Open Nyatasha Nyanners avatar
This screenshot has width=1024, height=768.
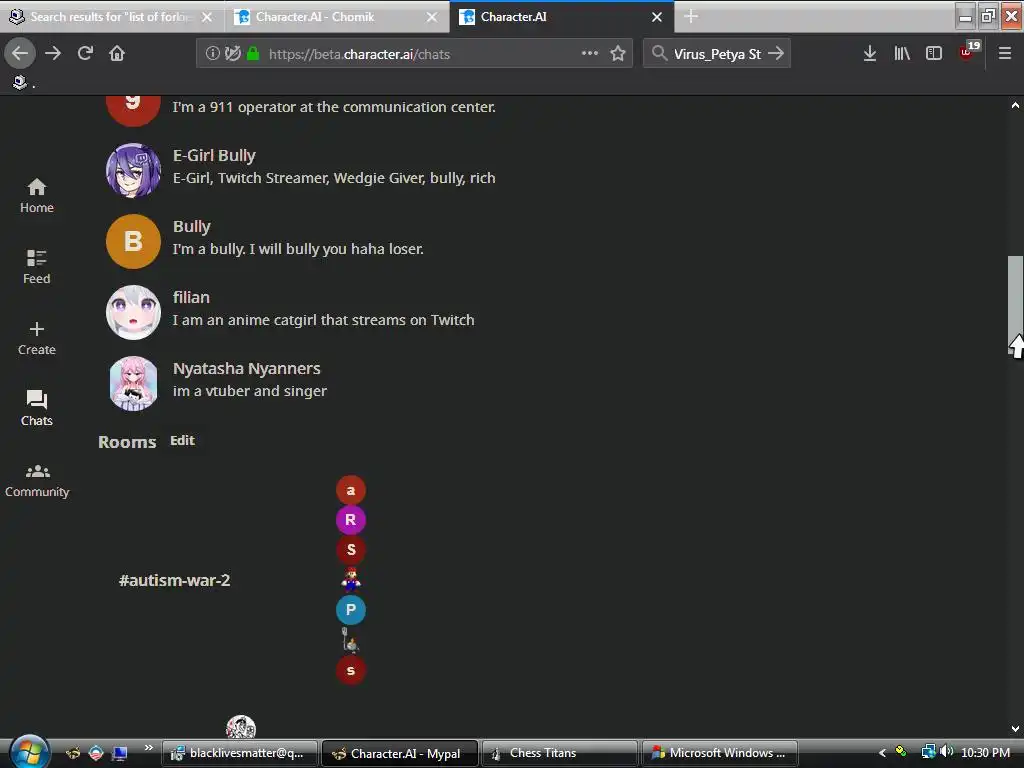click(x=133, y=383)
